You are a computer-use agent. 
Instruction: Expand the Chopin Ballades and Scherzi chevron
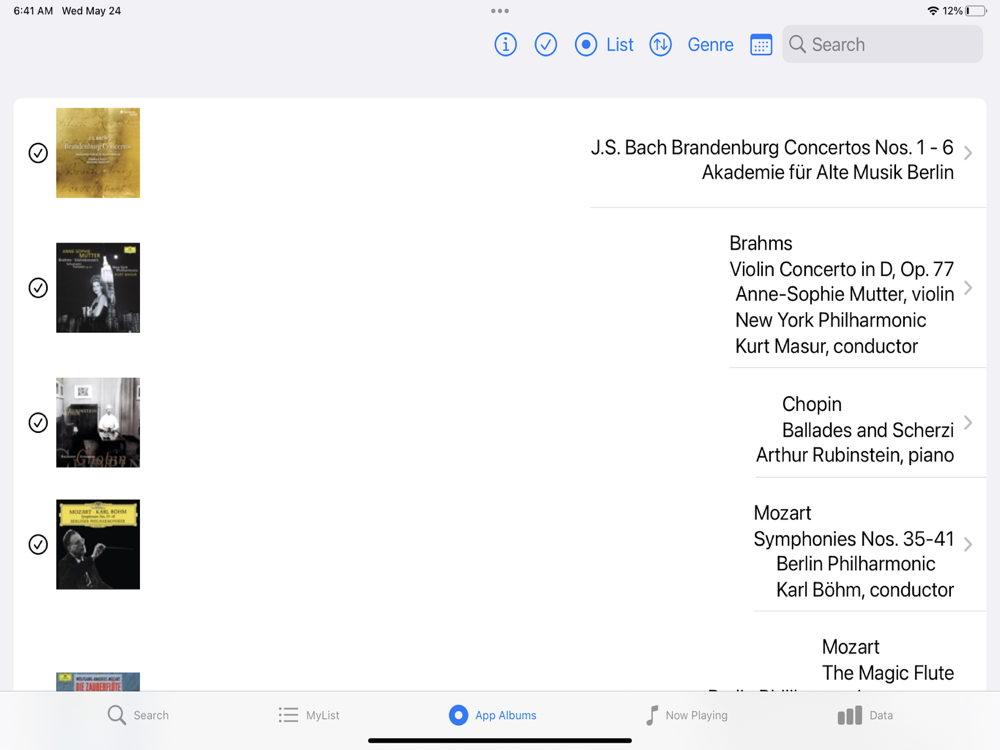968,423
